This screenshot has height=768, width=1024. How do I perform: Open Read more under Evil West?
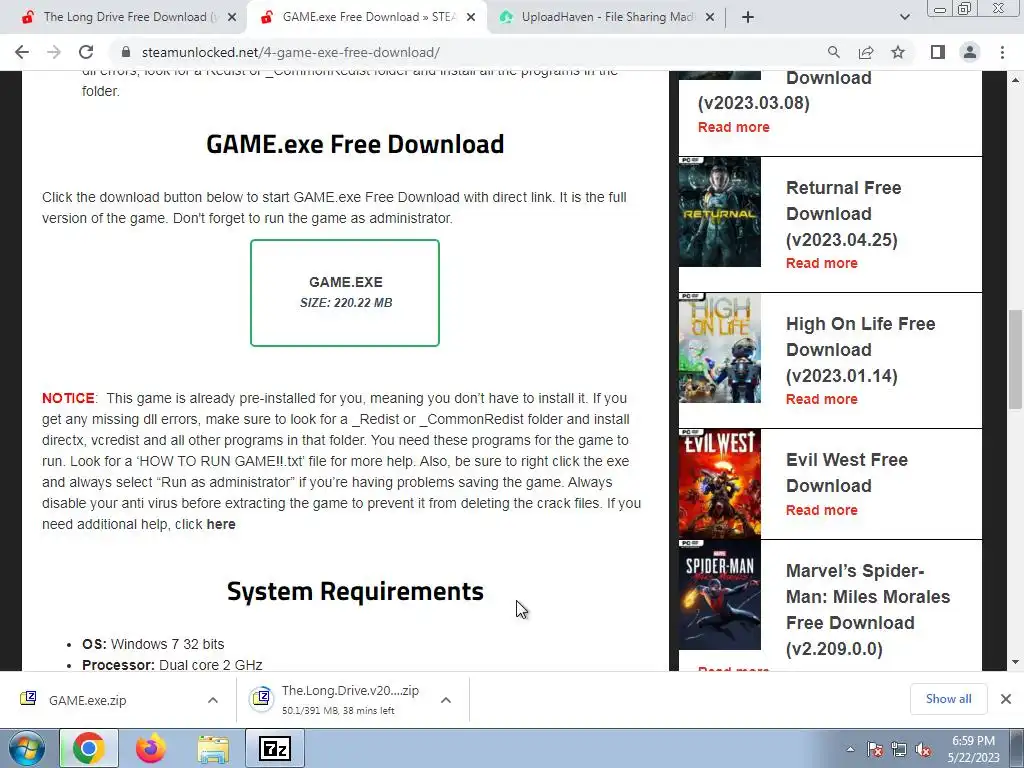pos(822,510)
